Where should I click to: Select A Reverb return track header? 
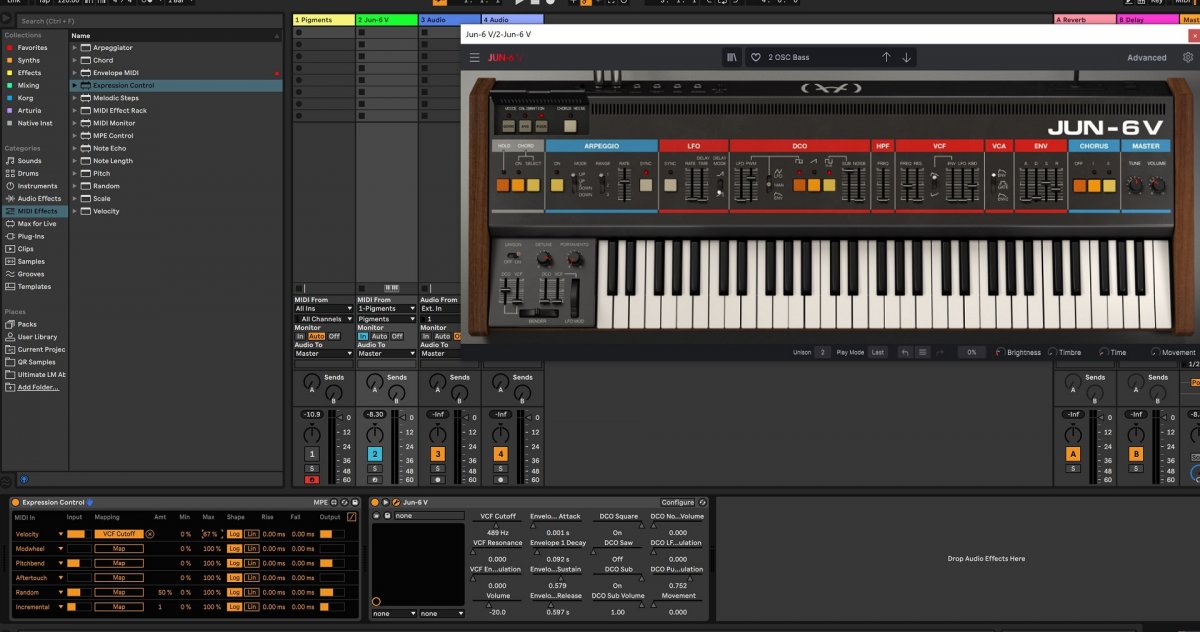tap(1085, 19)
